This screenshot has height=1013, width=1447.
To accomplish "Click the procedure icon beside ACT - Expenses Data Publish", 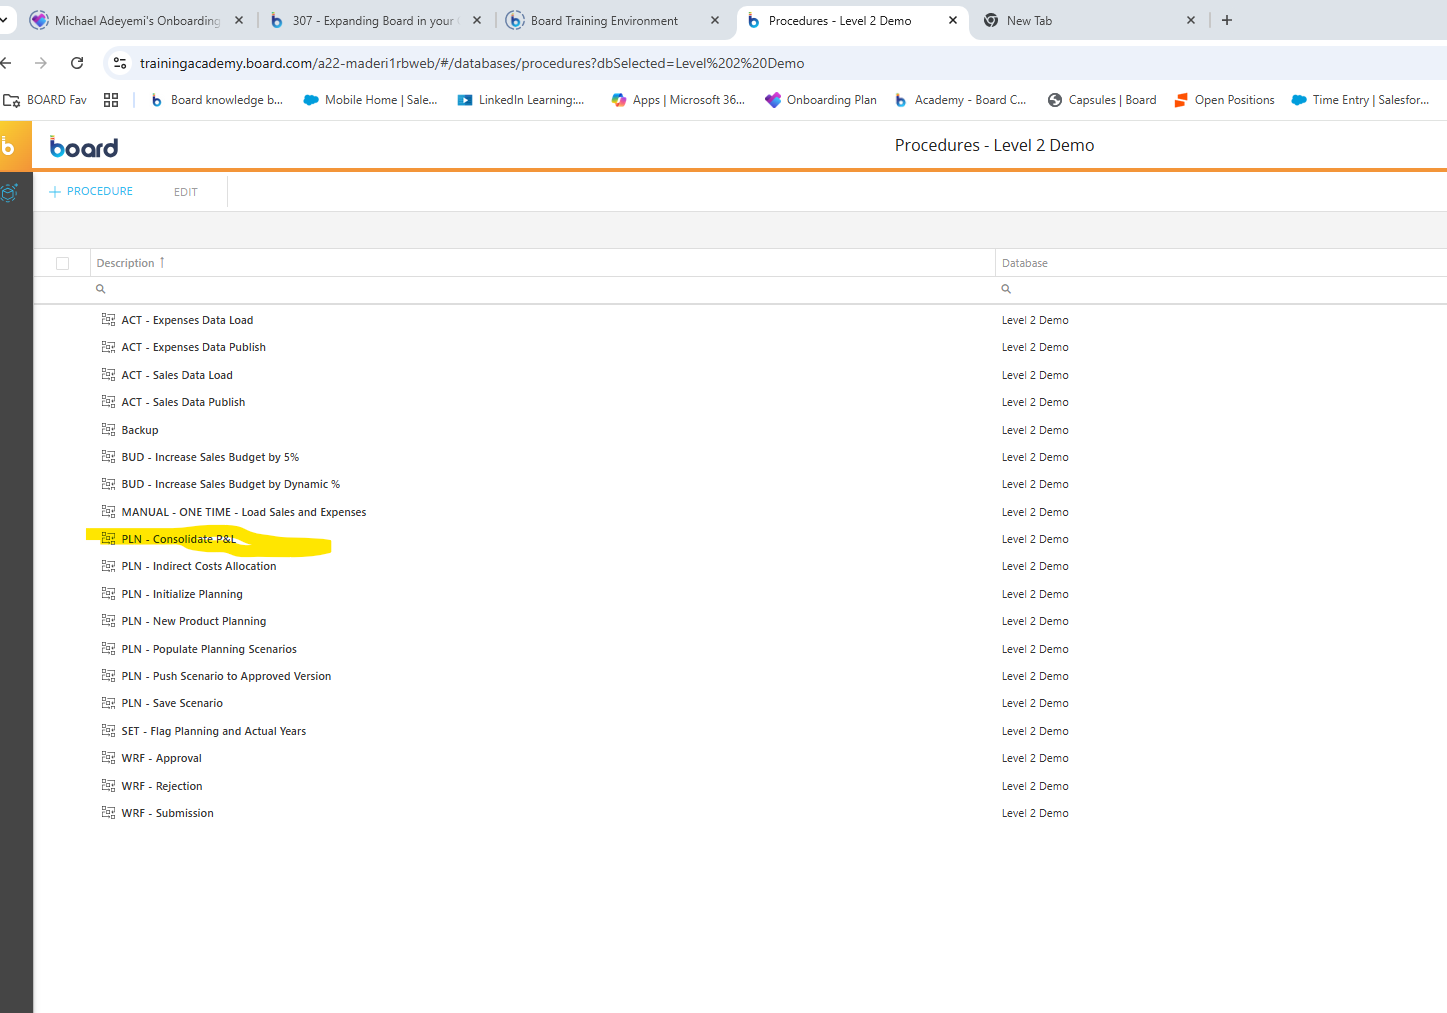I will [x=108, y=347].
